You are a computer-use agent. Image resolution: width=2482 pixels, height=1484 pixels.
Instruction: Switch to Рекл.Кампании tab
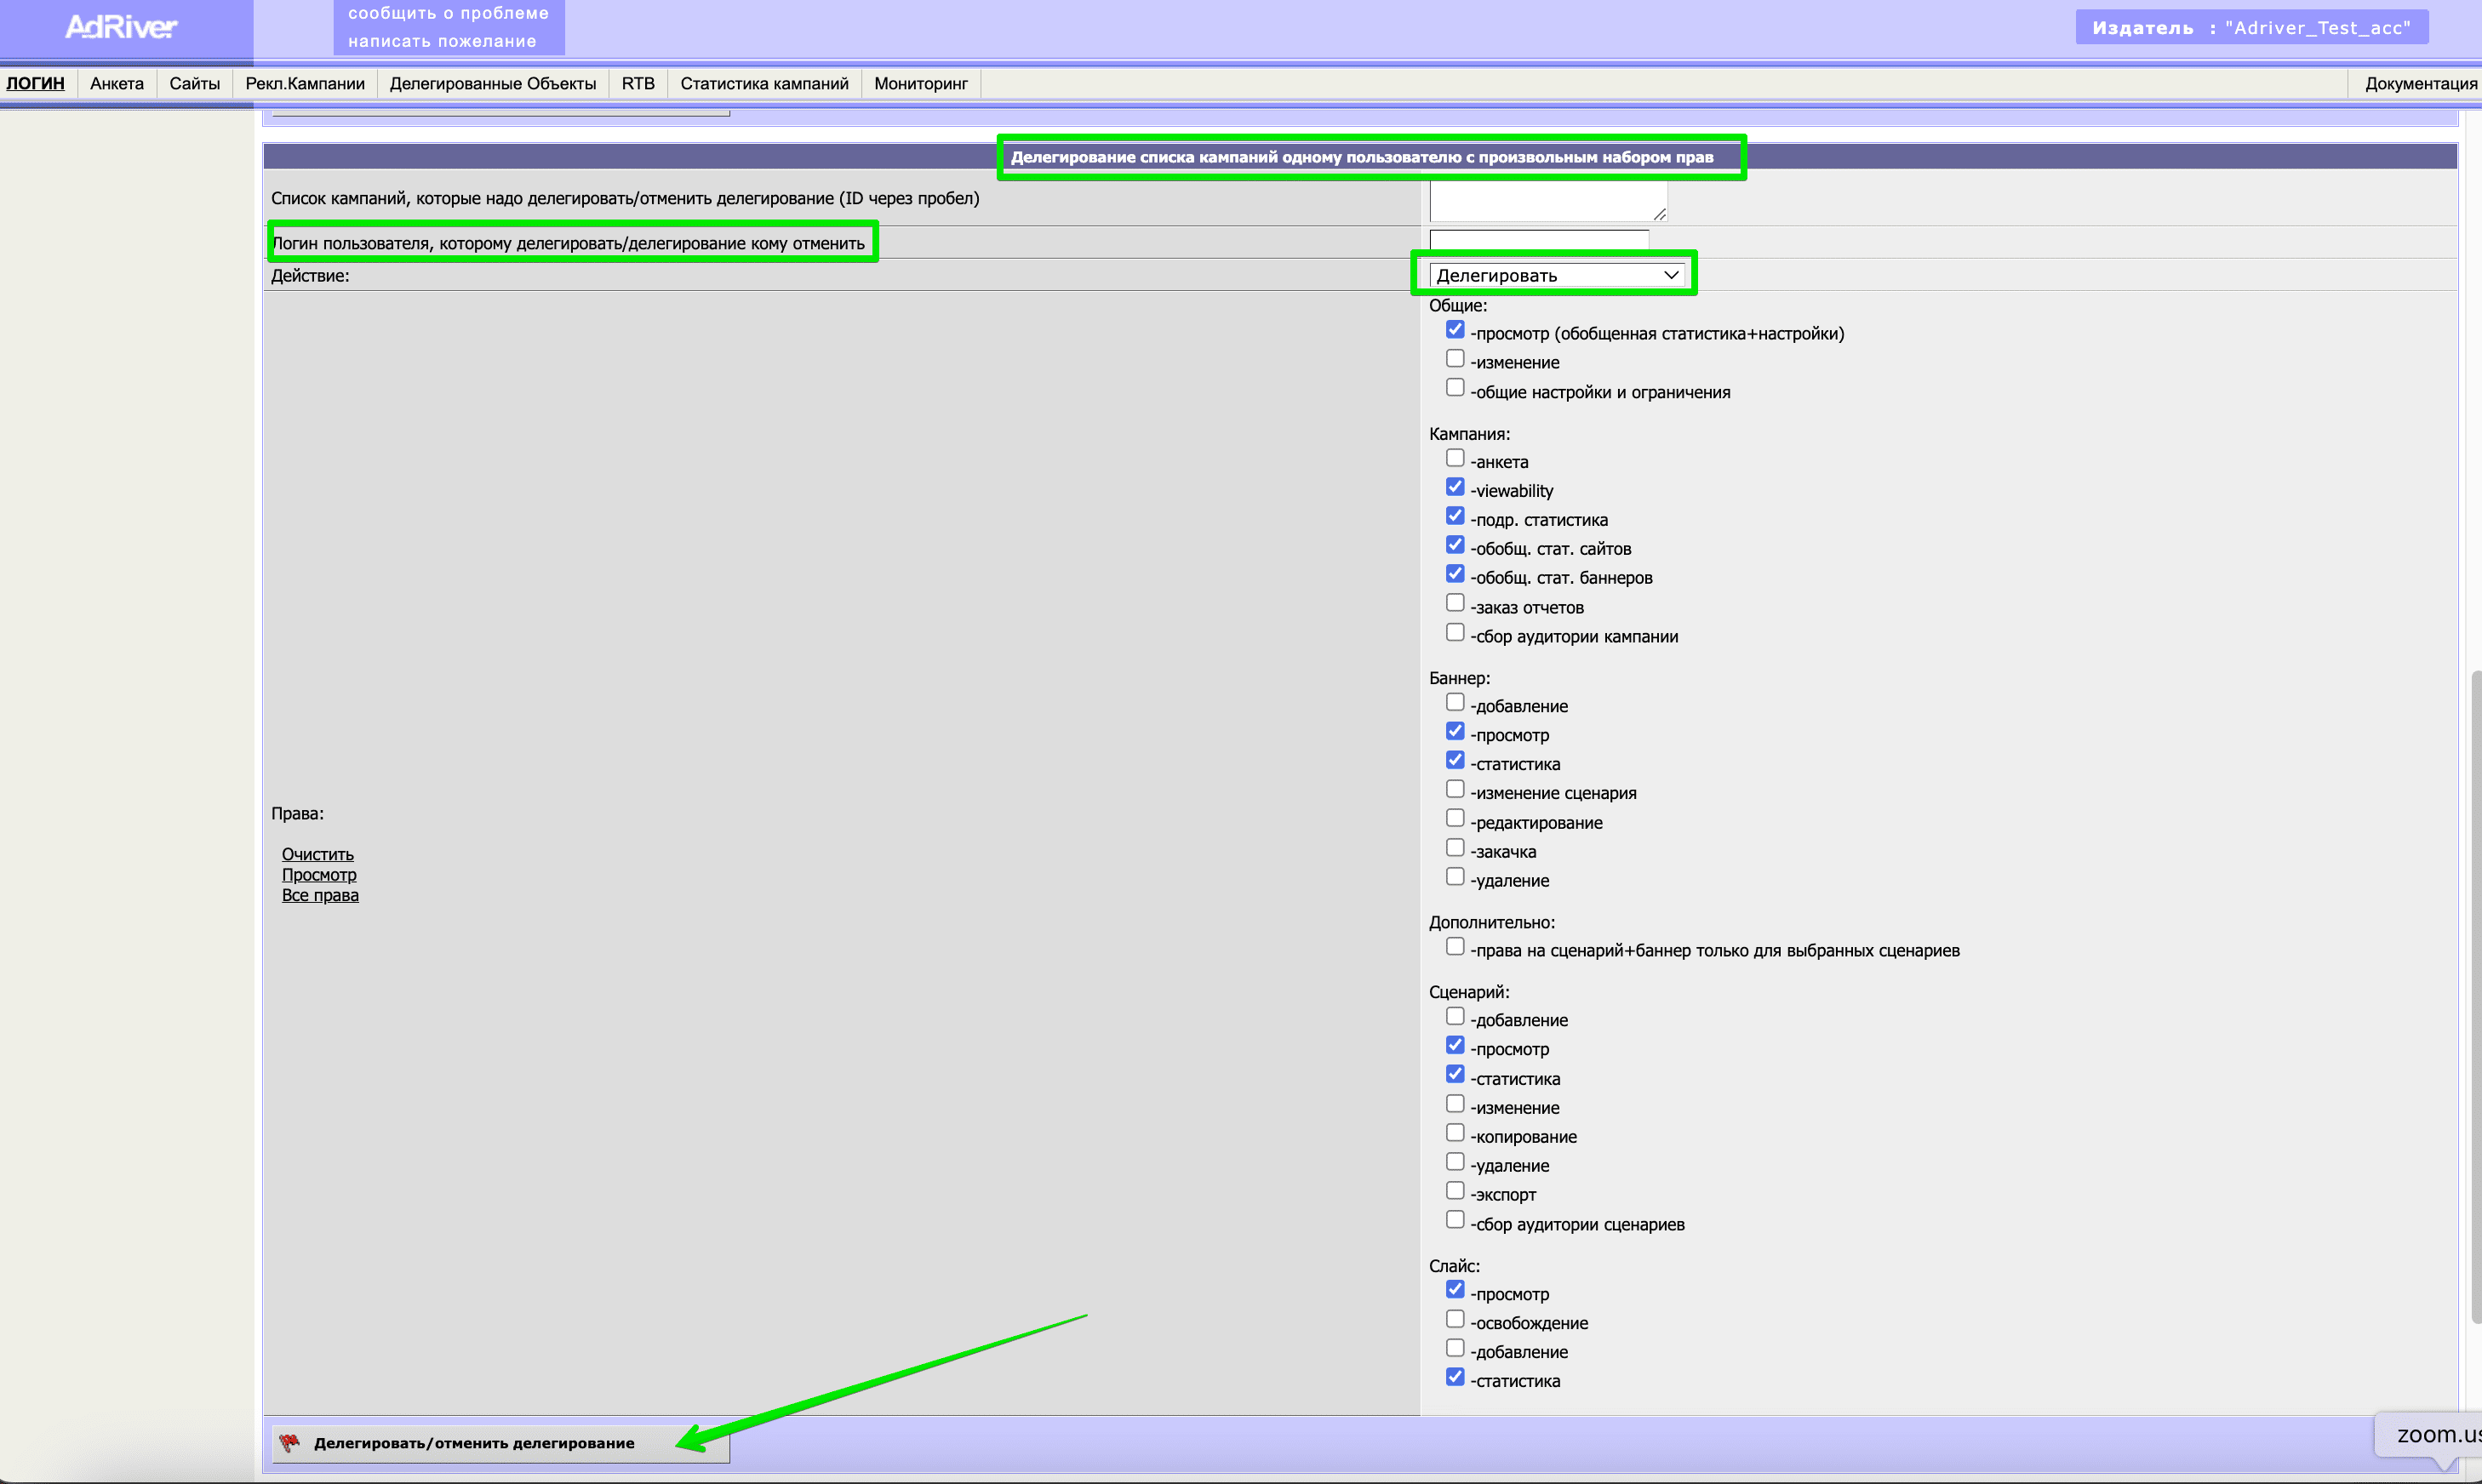[305, 83]
